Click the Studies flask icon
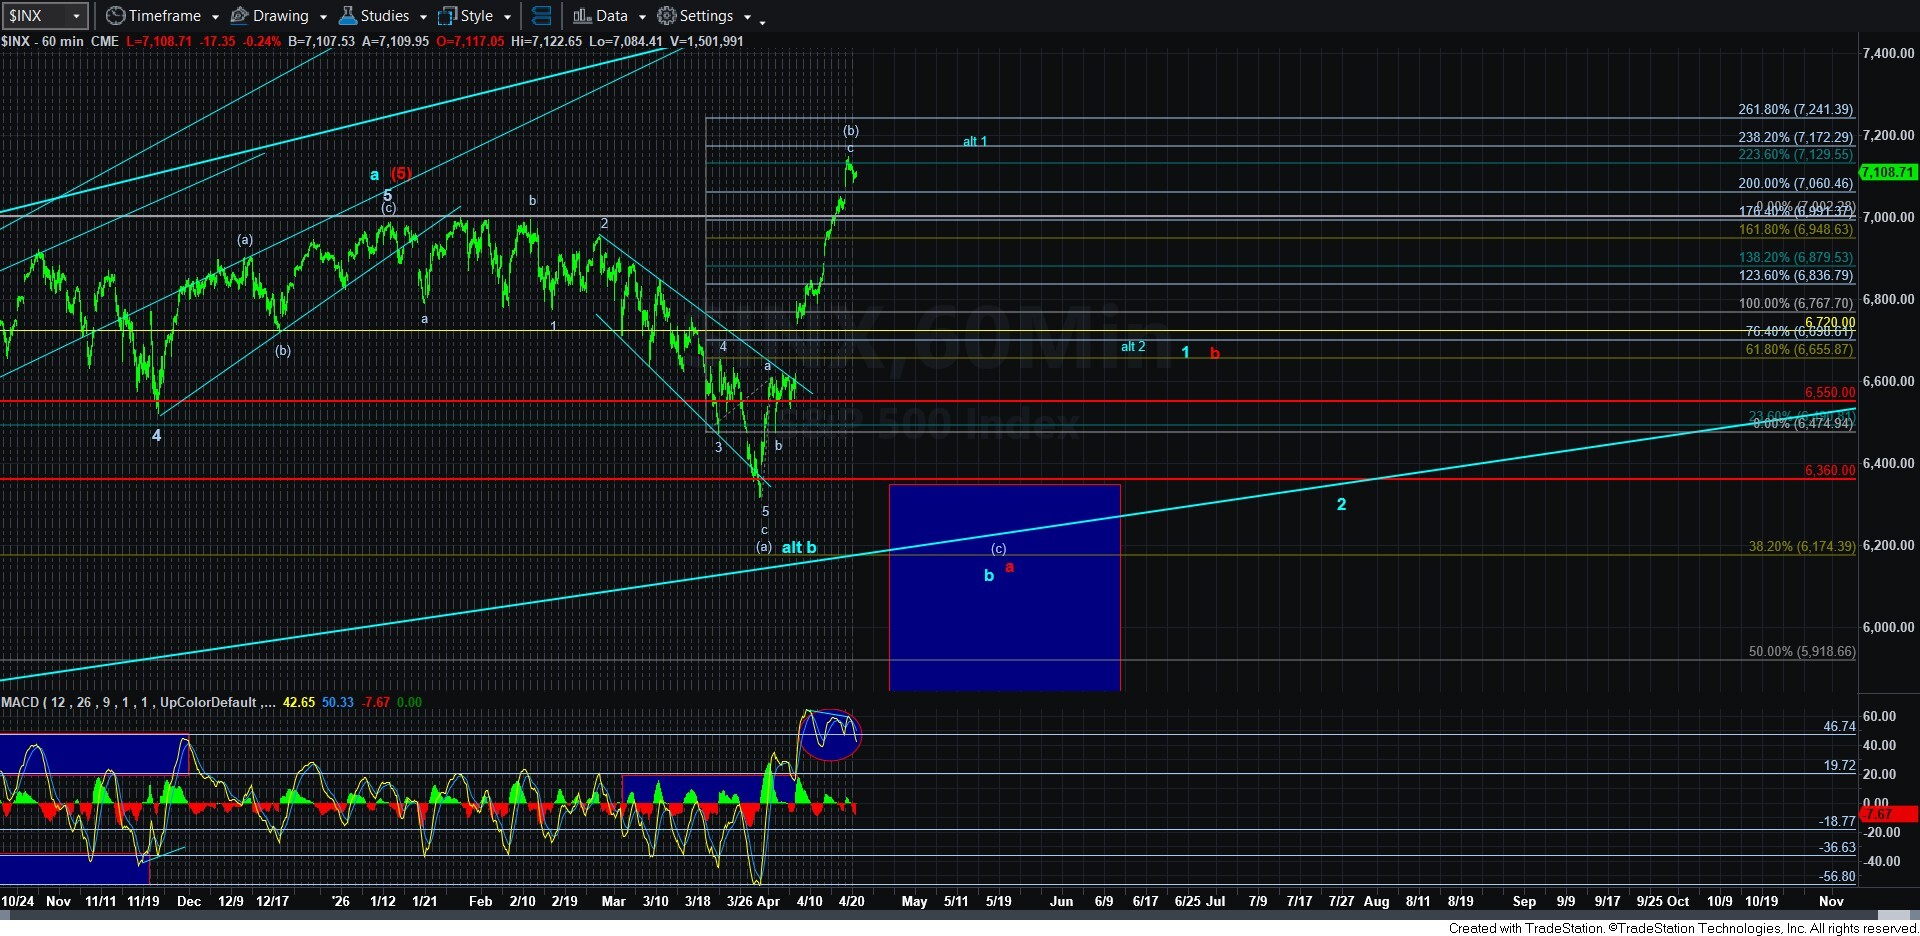The image size is (1920, 936). point(347,16)
